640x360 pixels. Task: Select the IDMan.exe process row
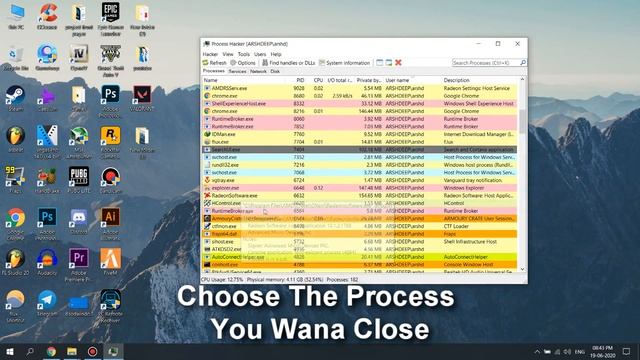[360, 134]
